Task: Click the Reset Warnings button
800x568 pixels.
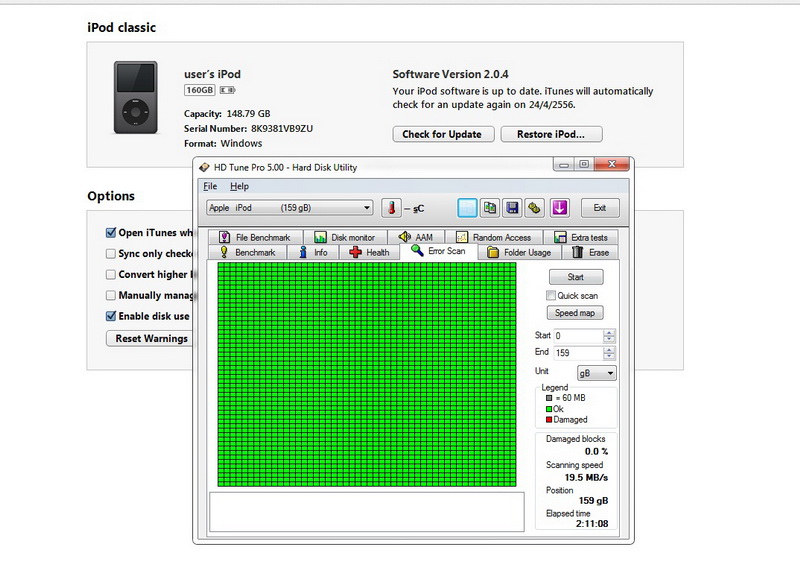Action: click(x=151, y=338)
